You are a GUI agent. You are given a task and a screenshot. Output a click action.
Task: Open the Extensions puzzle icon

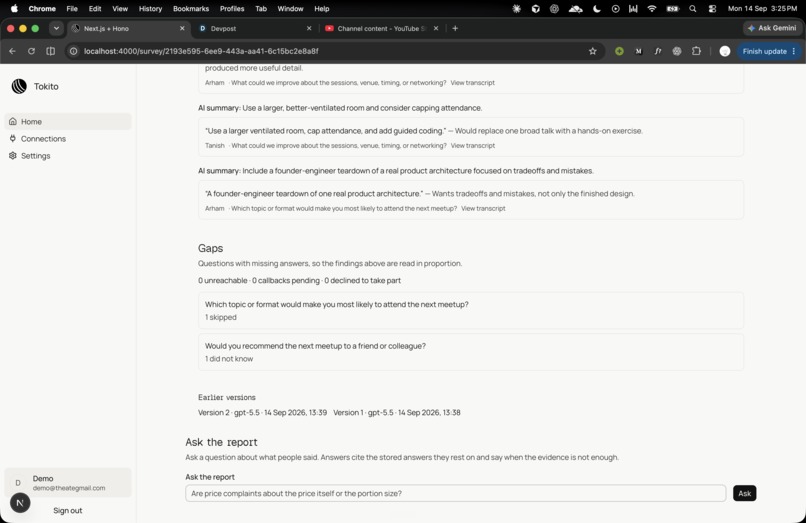tap(697, 51)
